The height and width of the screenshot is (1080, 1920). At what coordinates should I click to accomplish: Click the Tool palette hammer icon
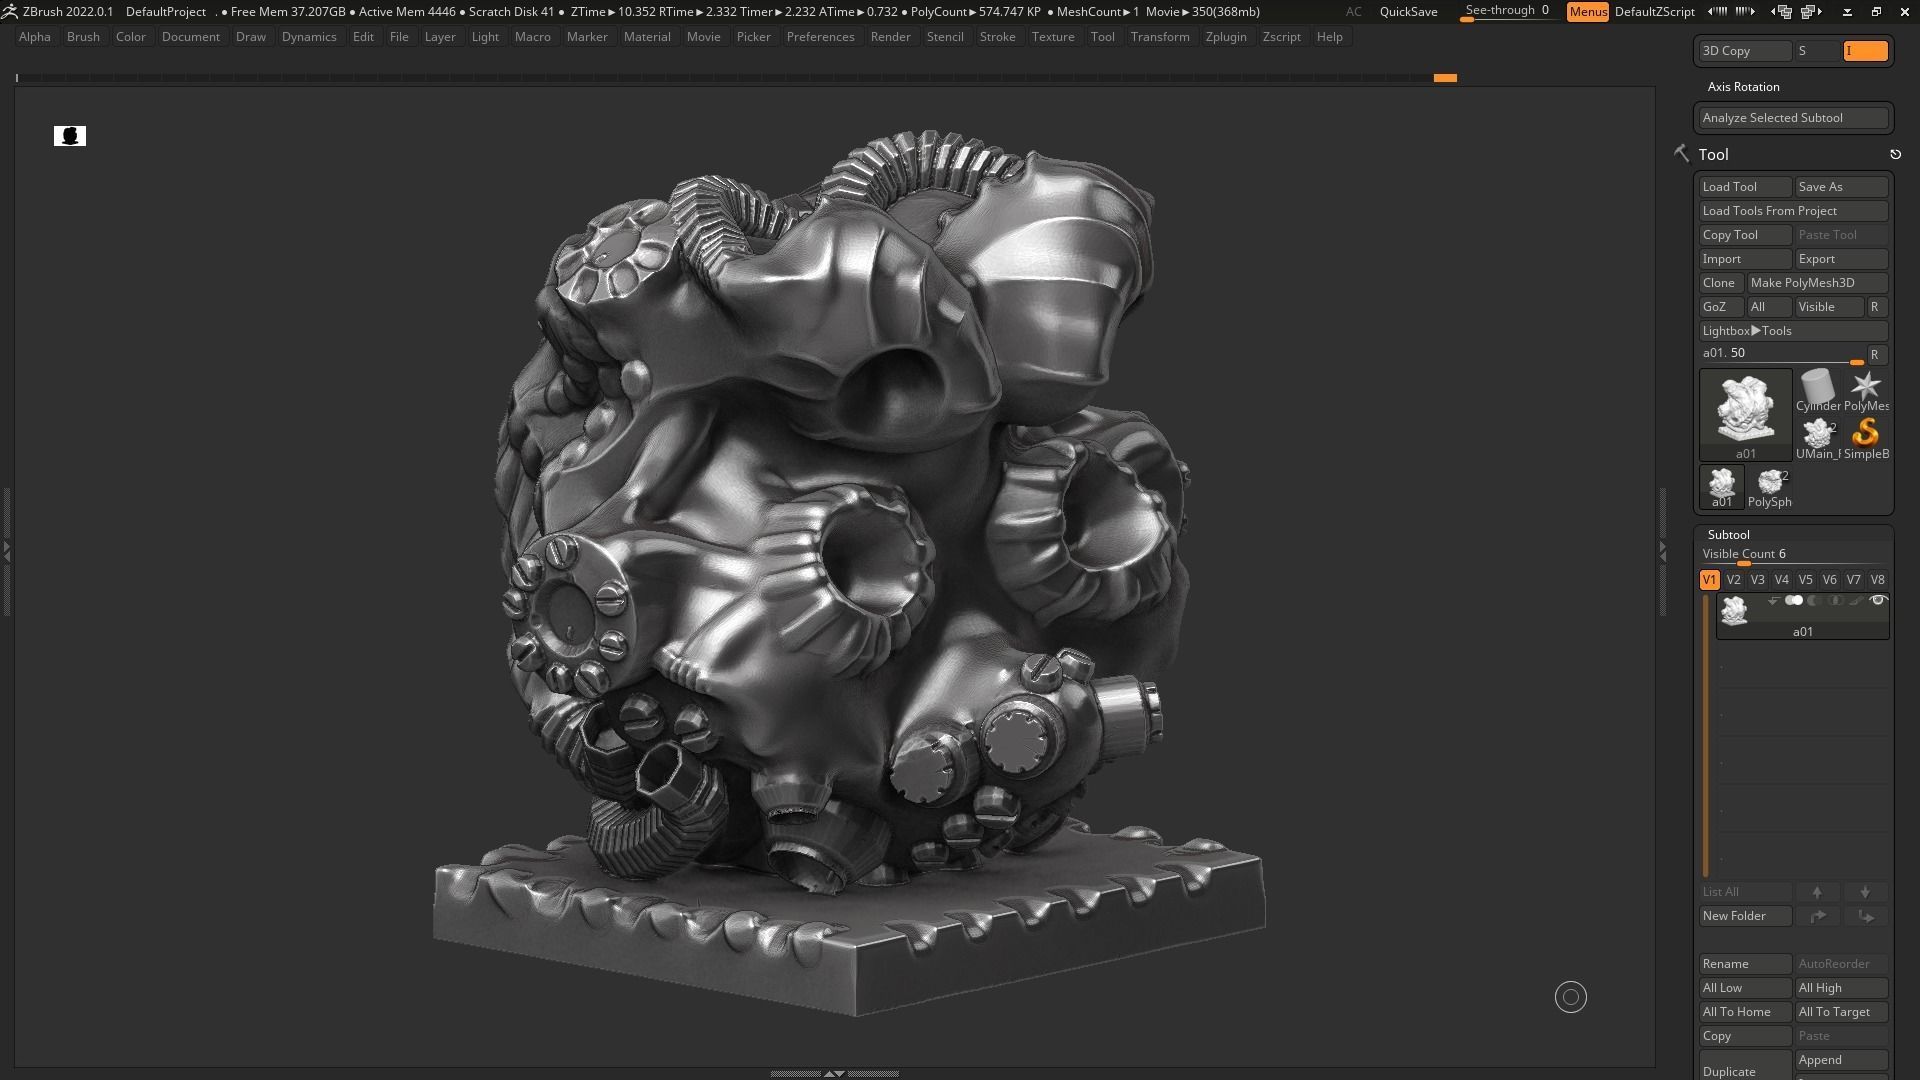point(1681,153)
